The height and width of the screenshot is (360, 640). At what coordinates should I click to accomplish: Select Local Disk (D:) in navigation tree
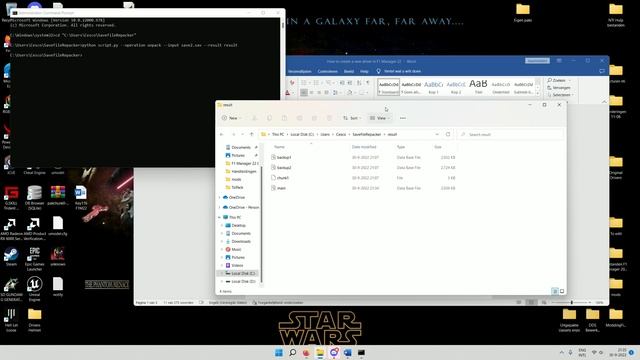(x=240, y=281)
